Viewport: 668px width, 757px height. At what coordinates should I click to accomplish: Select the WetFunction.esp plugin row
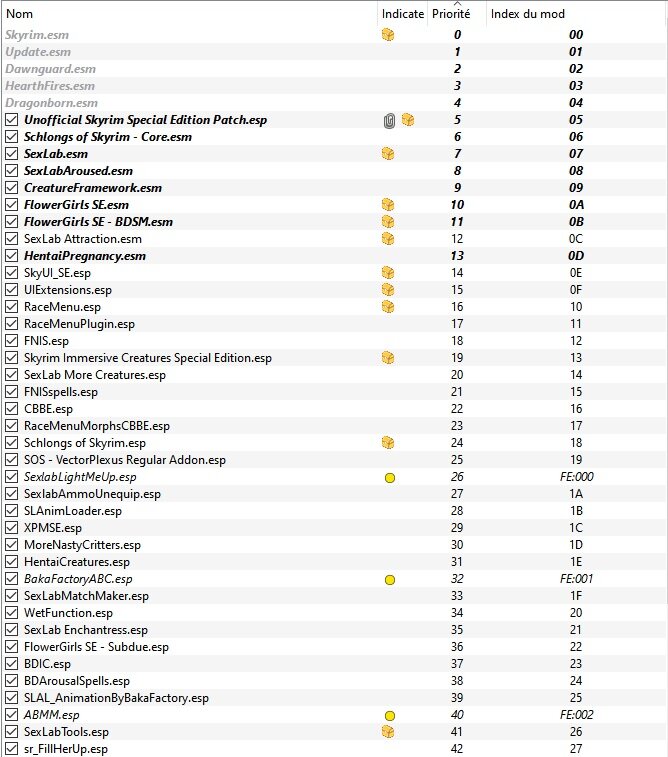[x=334, y=613]
